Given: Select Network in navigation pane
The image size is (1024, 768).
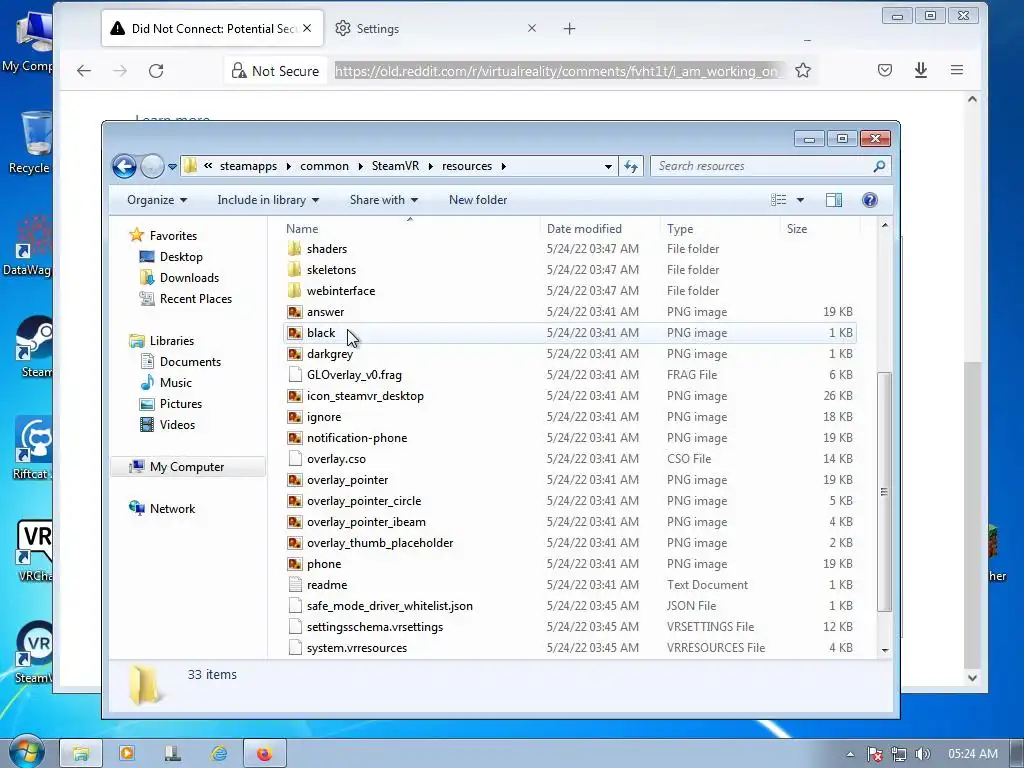Looking at the screenshot, I should [x=172, y=509].
